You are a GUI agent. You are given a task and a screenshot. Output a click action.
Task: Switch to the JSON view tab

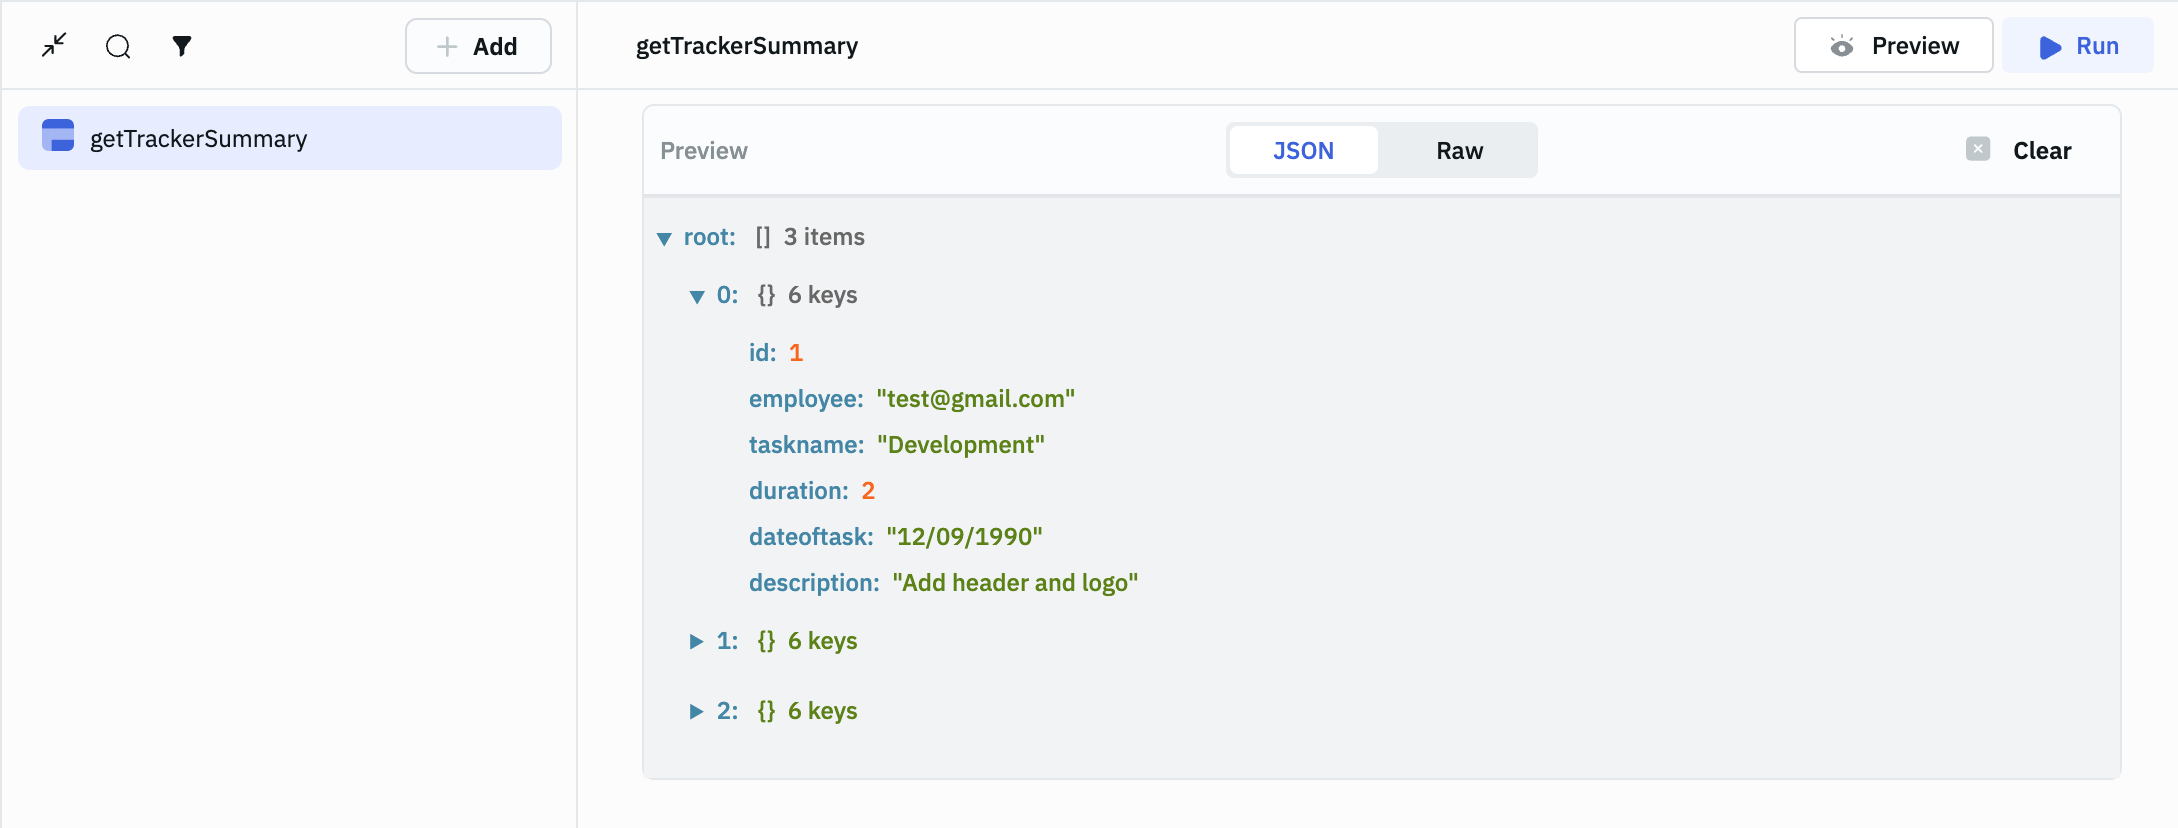(x=1303, y=151)
